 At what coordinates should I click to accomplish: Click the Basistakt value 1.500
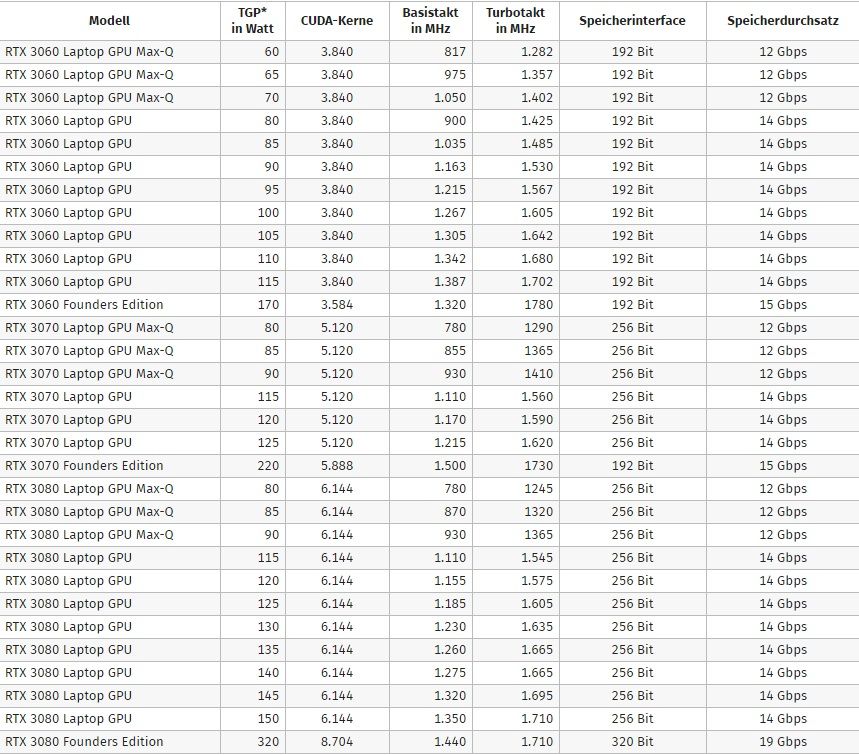coord(450,466)
